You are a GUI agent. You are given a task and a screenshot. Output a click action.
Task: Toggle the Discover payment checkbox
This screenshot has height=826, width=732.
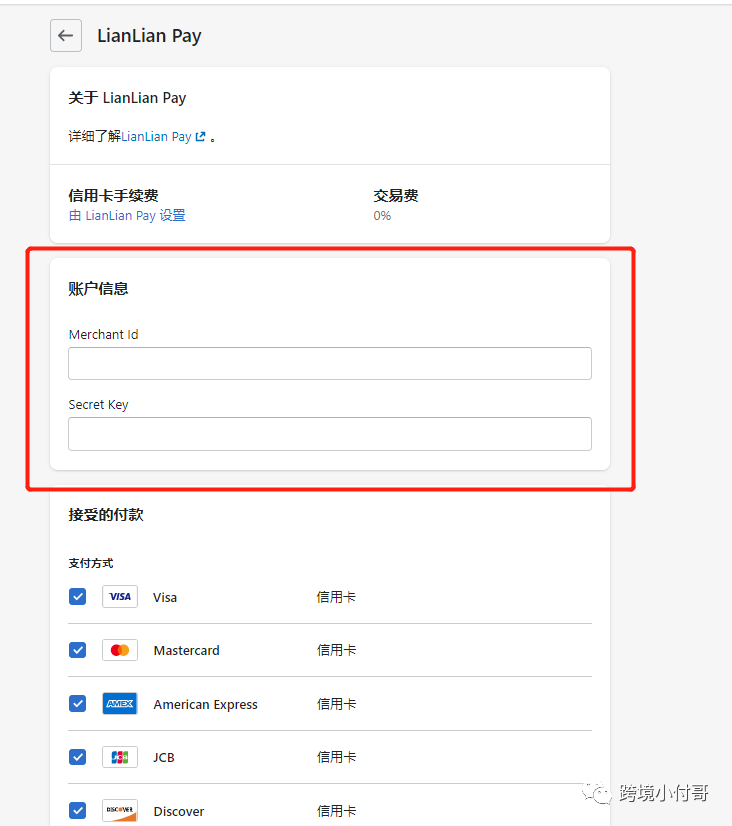(77, 810)
